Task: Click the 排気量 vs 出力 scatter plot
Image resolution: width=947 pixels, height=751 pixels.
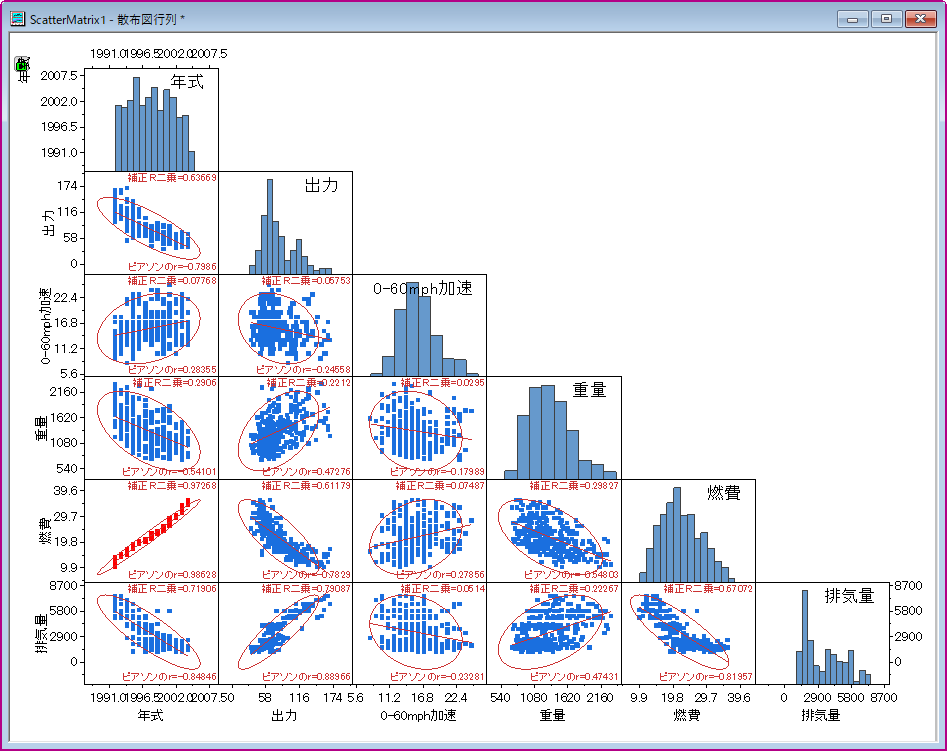Action: tap(285, 632)
